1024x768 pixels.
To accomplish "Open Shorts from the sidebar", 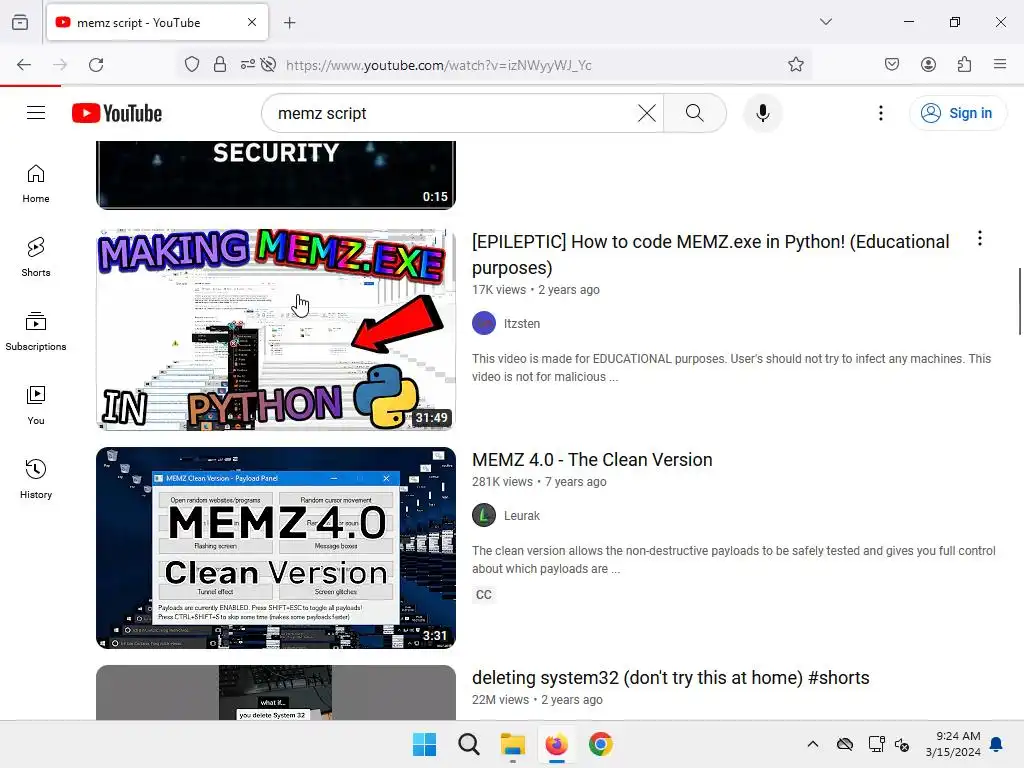I will click(x=36, y=257).
